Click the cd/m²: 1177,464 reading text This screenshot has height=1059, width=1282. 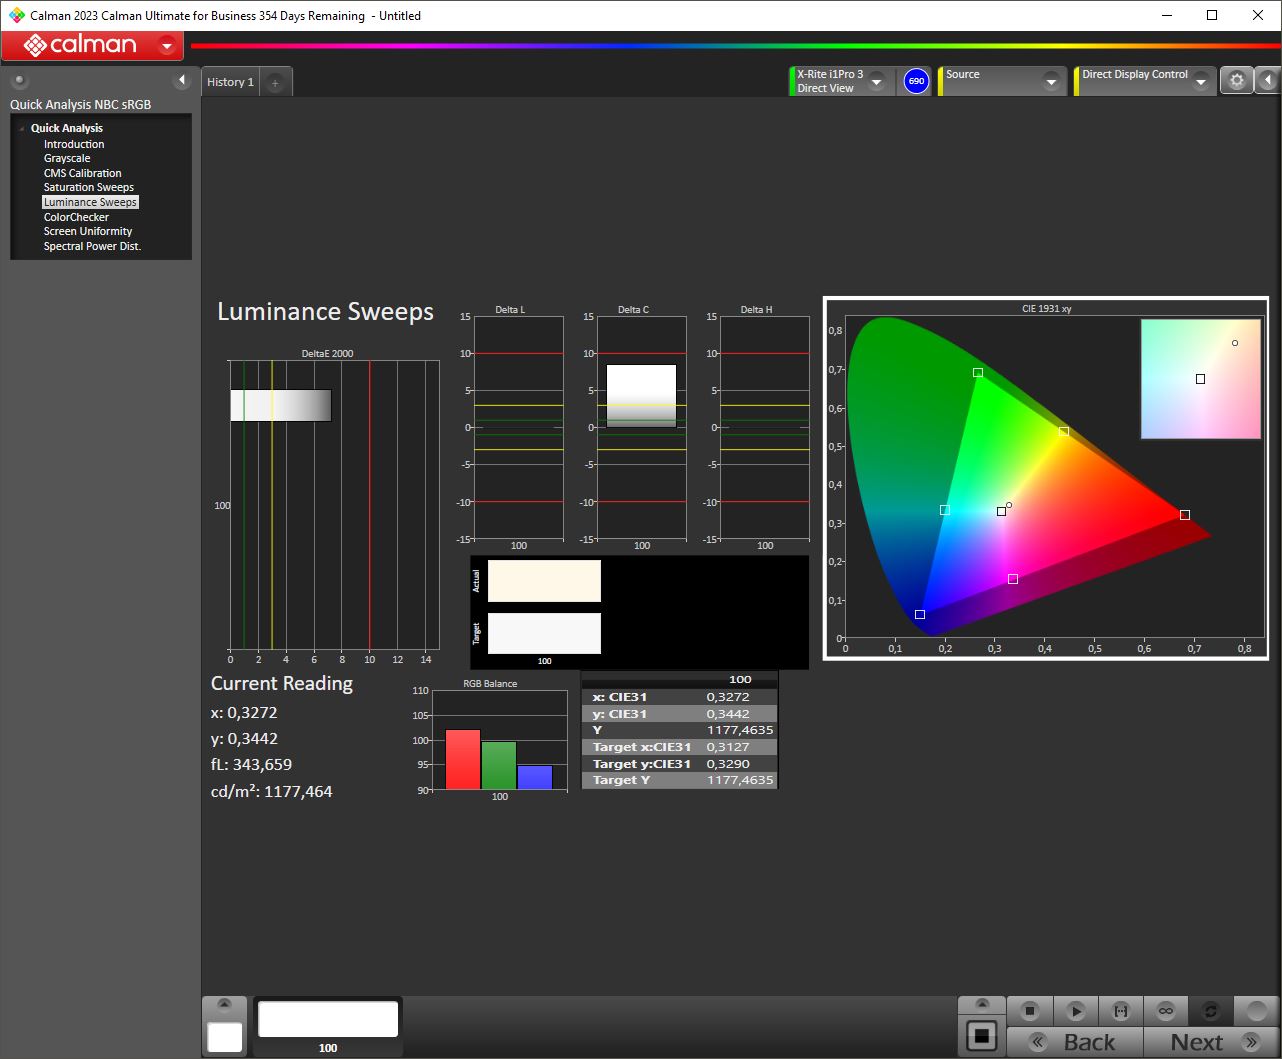[x=272, y=791]
